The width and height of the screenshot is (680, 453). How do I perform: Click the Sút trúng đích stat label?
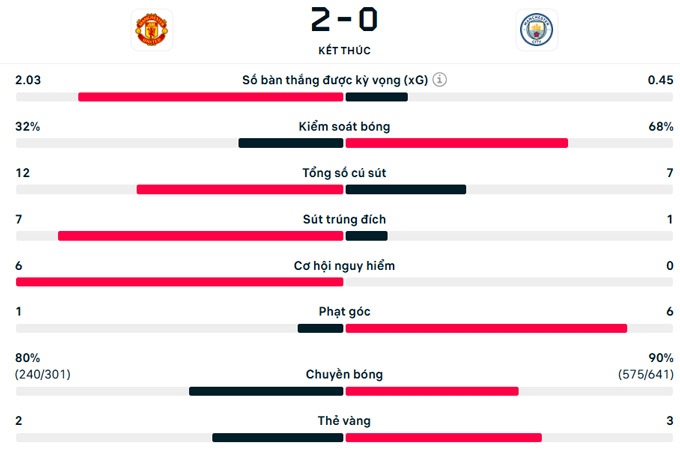345,219
